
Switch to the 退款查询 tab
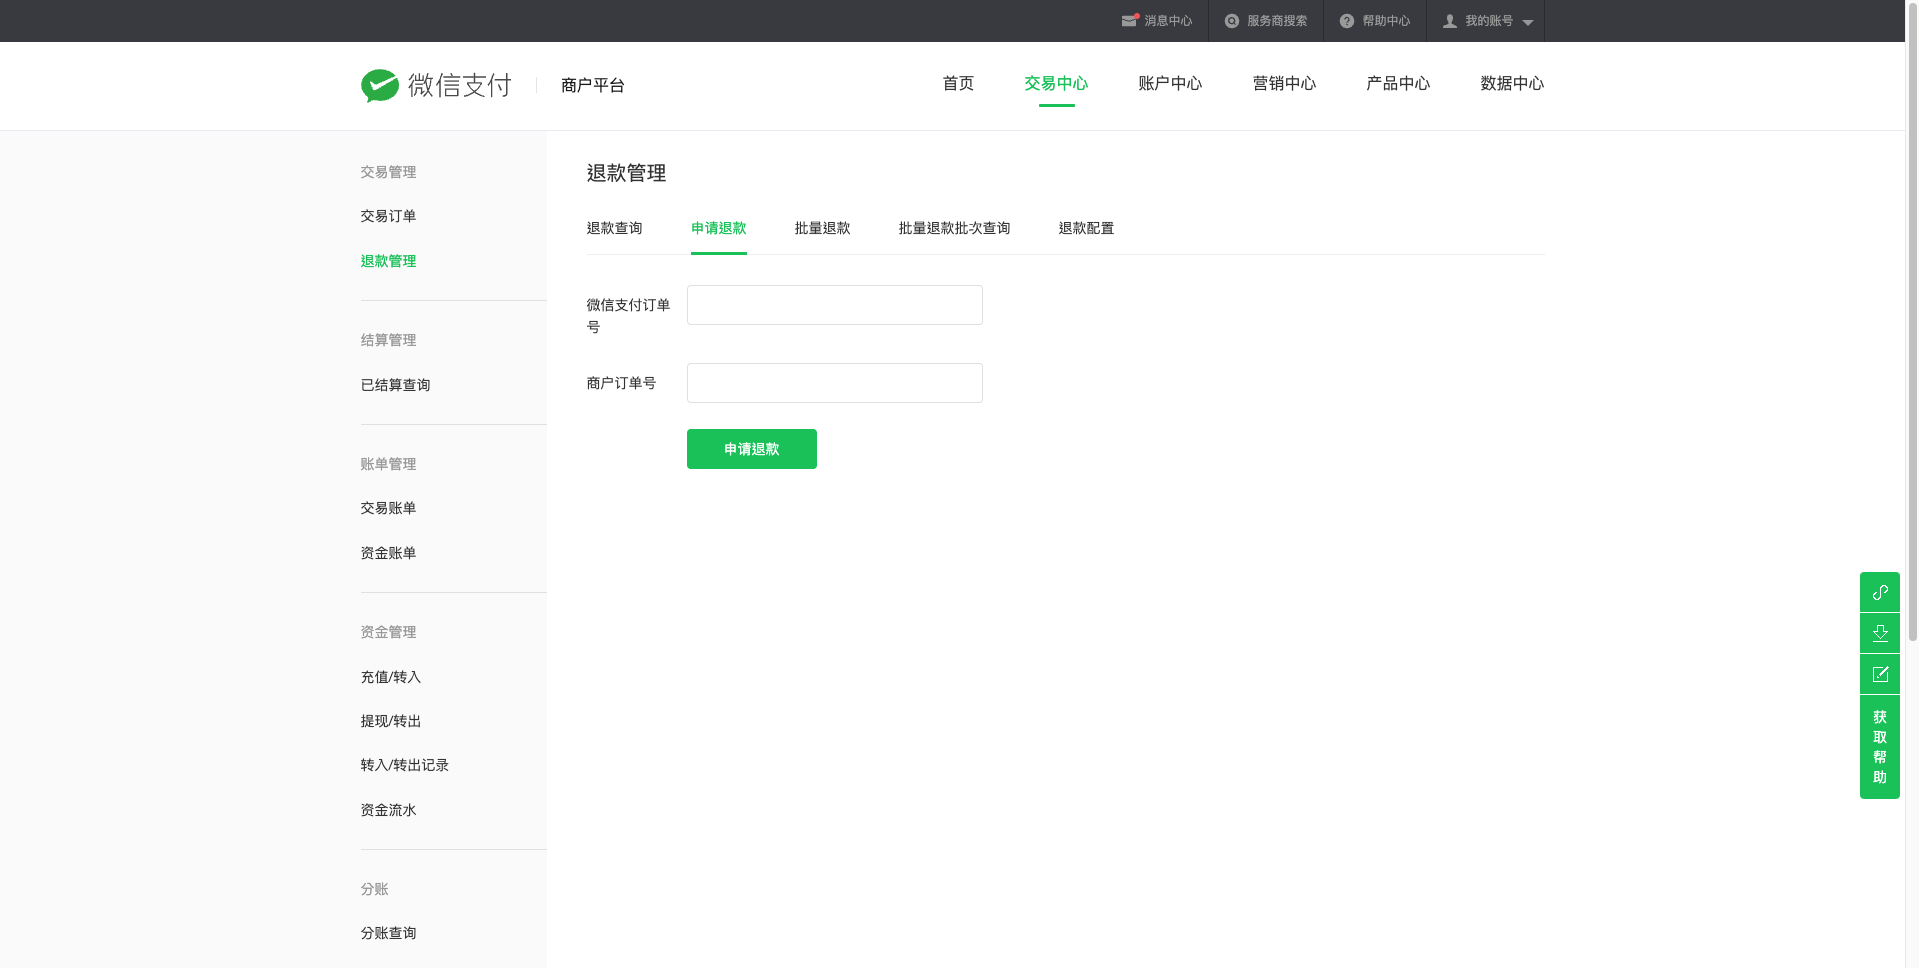tap(614, 228)
